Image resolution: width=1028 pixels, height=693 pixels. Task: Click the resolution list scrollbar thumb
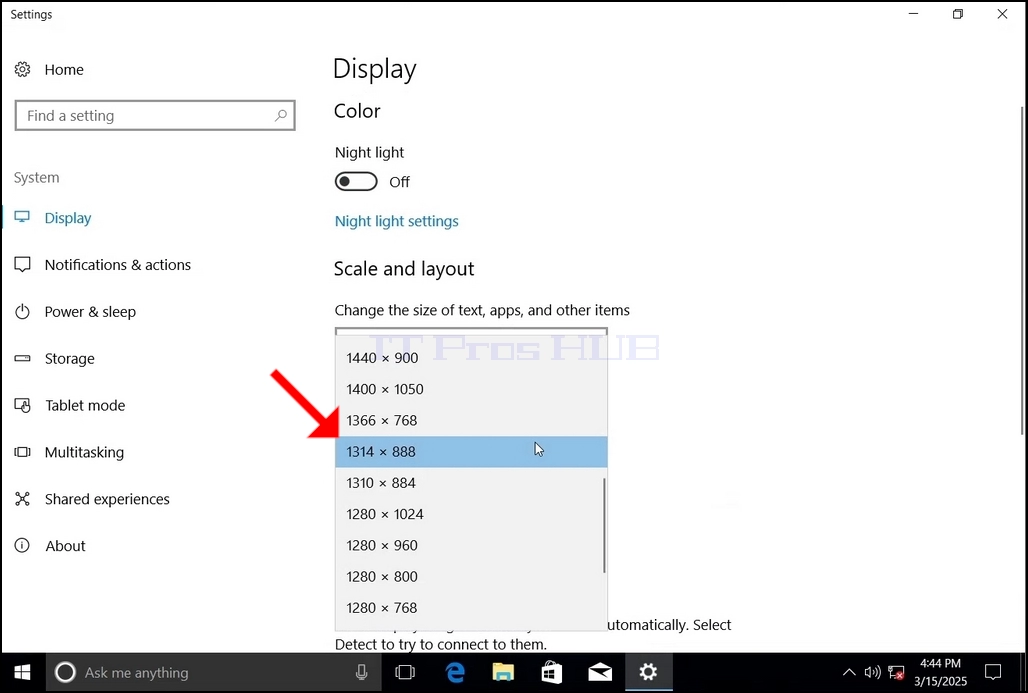pyautogui.click(x=604, y=525)
